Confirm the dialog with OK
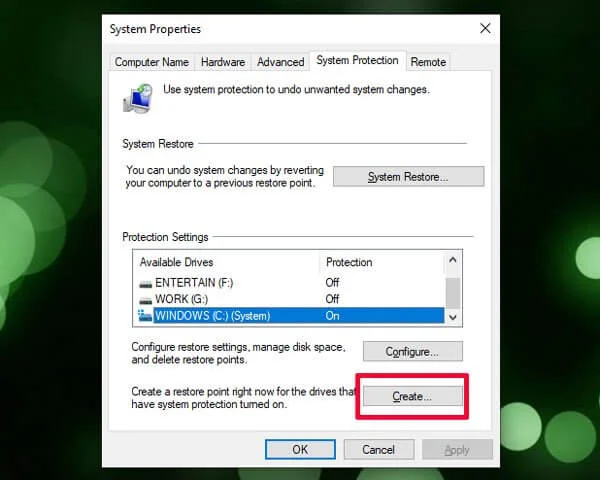 300,449
